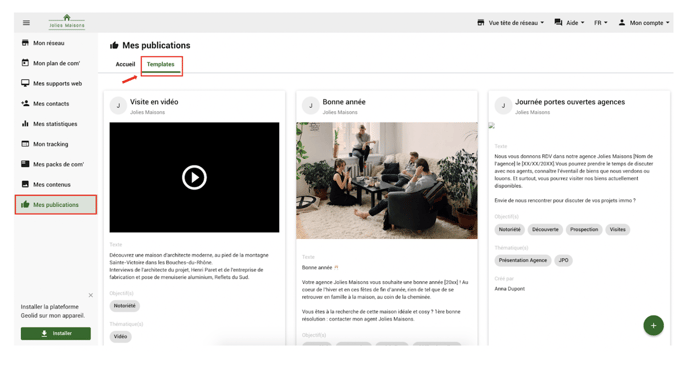688x366 pixels.
Task: Click the Mes supports web monitor icon
Action: coord(25,83)
